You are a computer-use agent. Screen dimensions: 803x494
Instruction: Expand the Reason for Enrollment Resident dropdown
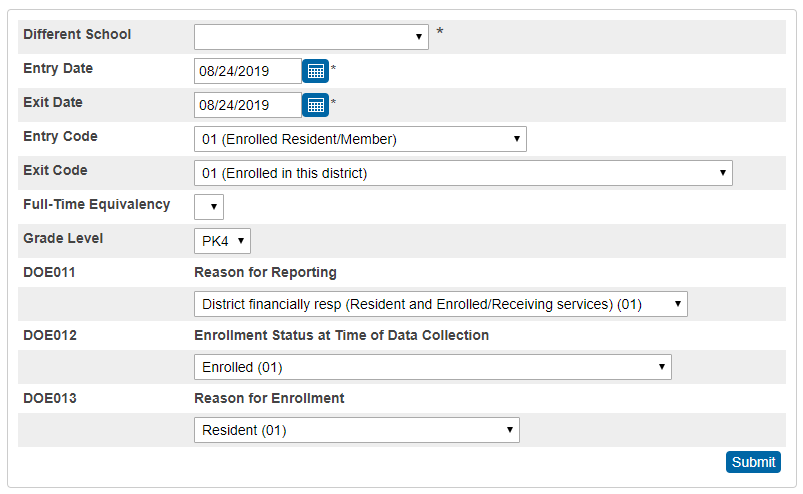[x=356, y=430]
